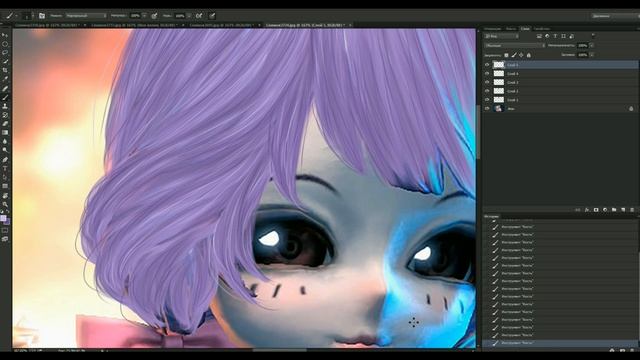The height and width of the screenshot is (360, 640).
Task: Click the foreground color swatch
Action: [x=3, y=218]
